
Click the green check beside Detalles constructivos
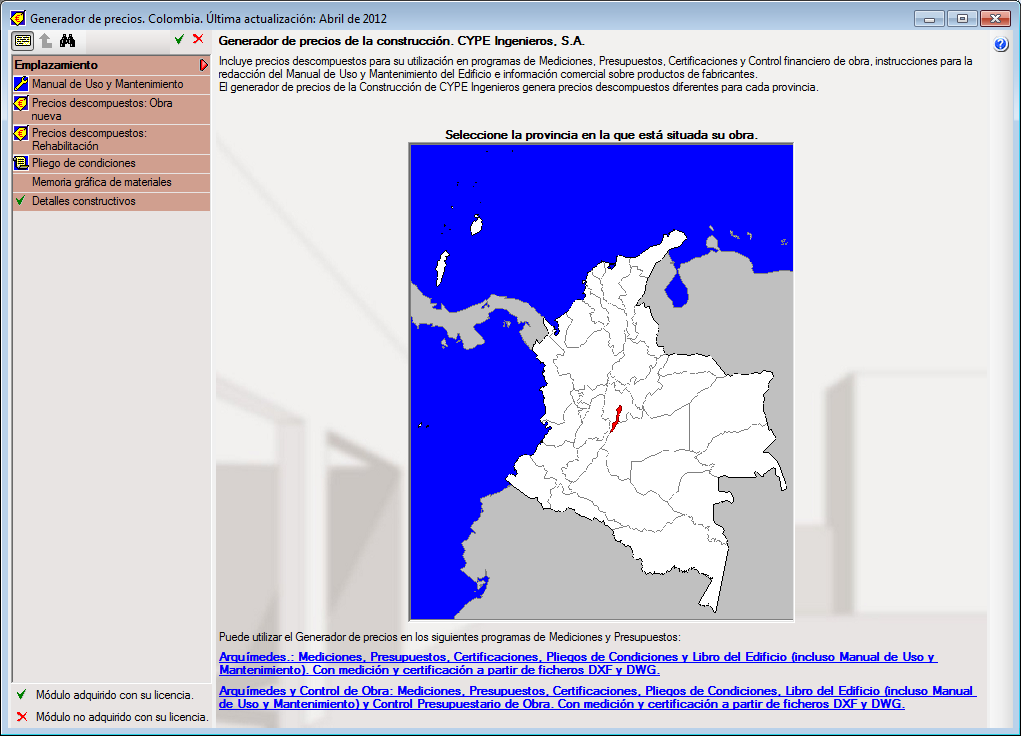pos(21,201)
